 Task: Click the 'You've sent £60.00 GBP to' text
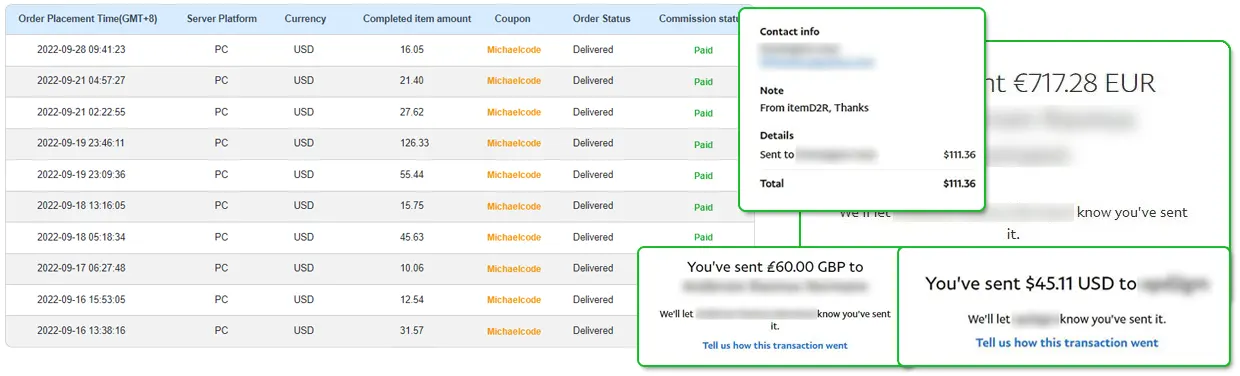(x=775, y=267)
